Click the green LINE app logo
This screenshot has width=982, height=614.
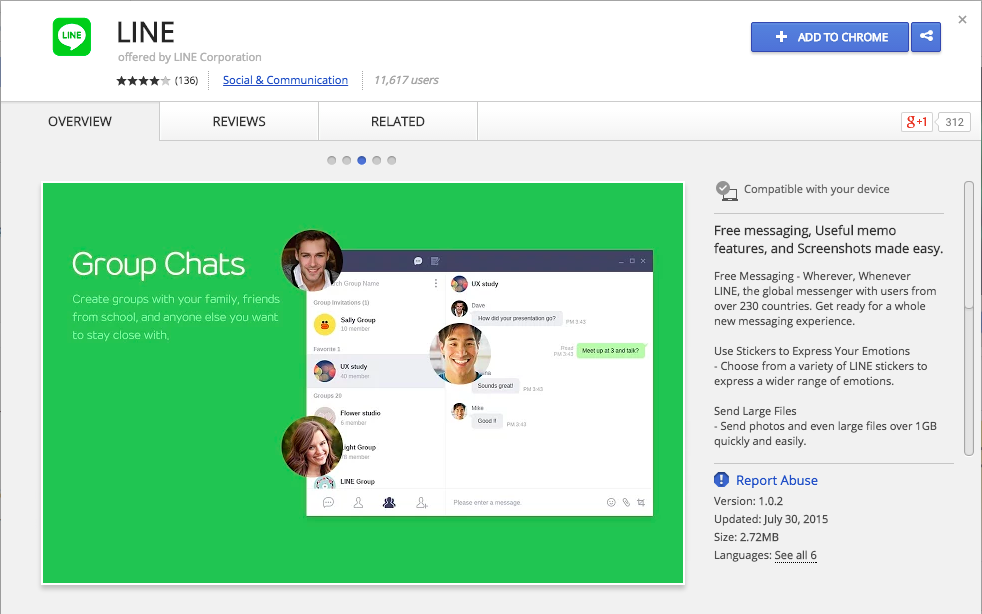(71, 36)
